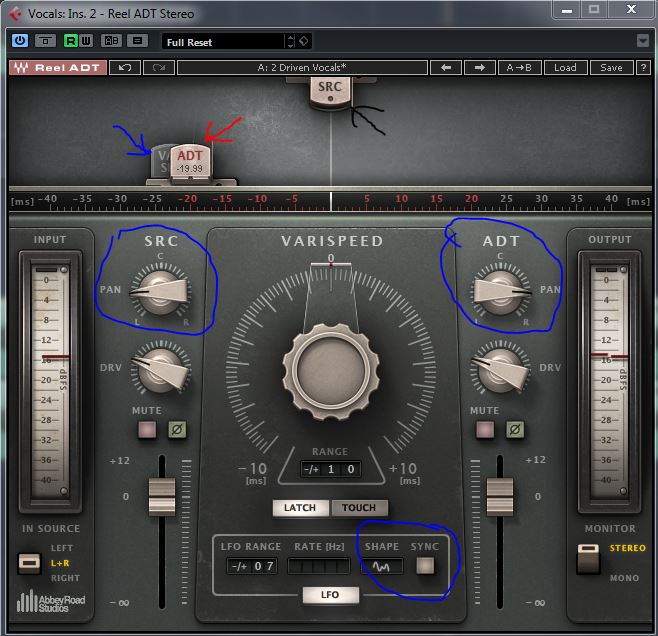The image size is (658, 636).
Task: Open the preset management menu icon
Action: click(137, 41)
